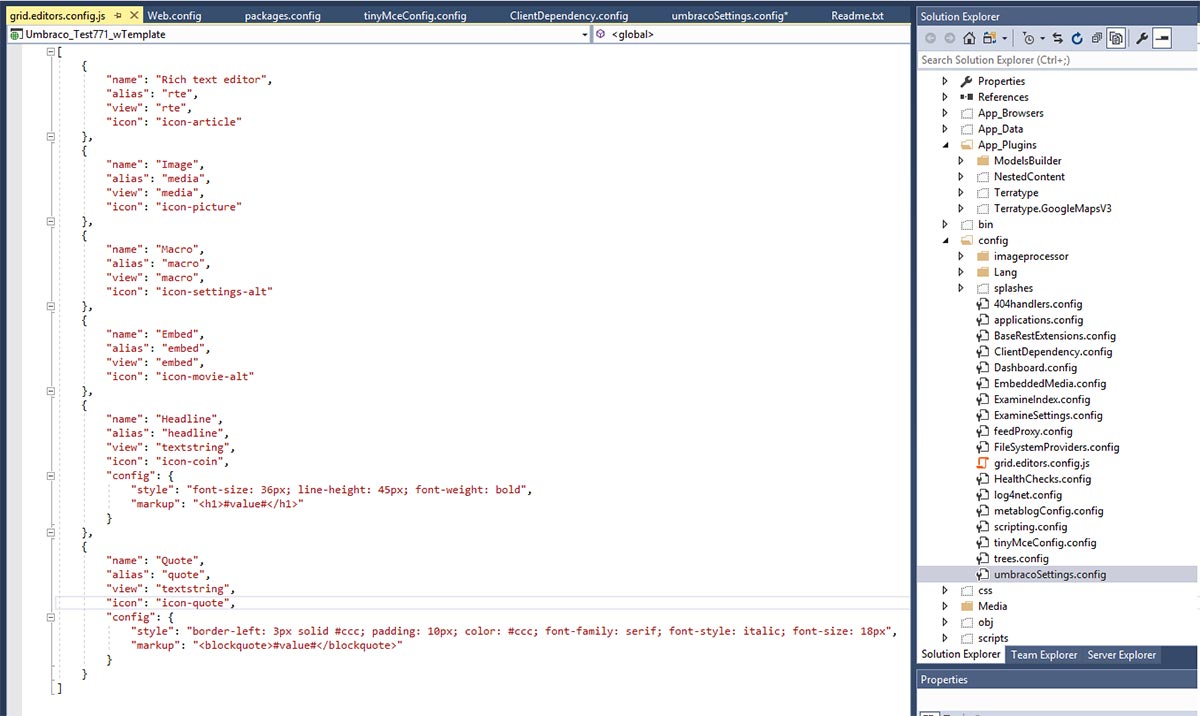Select umbracoSettings.config in the tree

(x=1050, y=575)
